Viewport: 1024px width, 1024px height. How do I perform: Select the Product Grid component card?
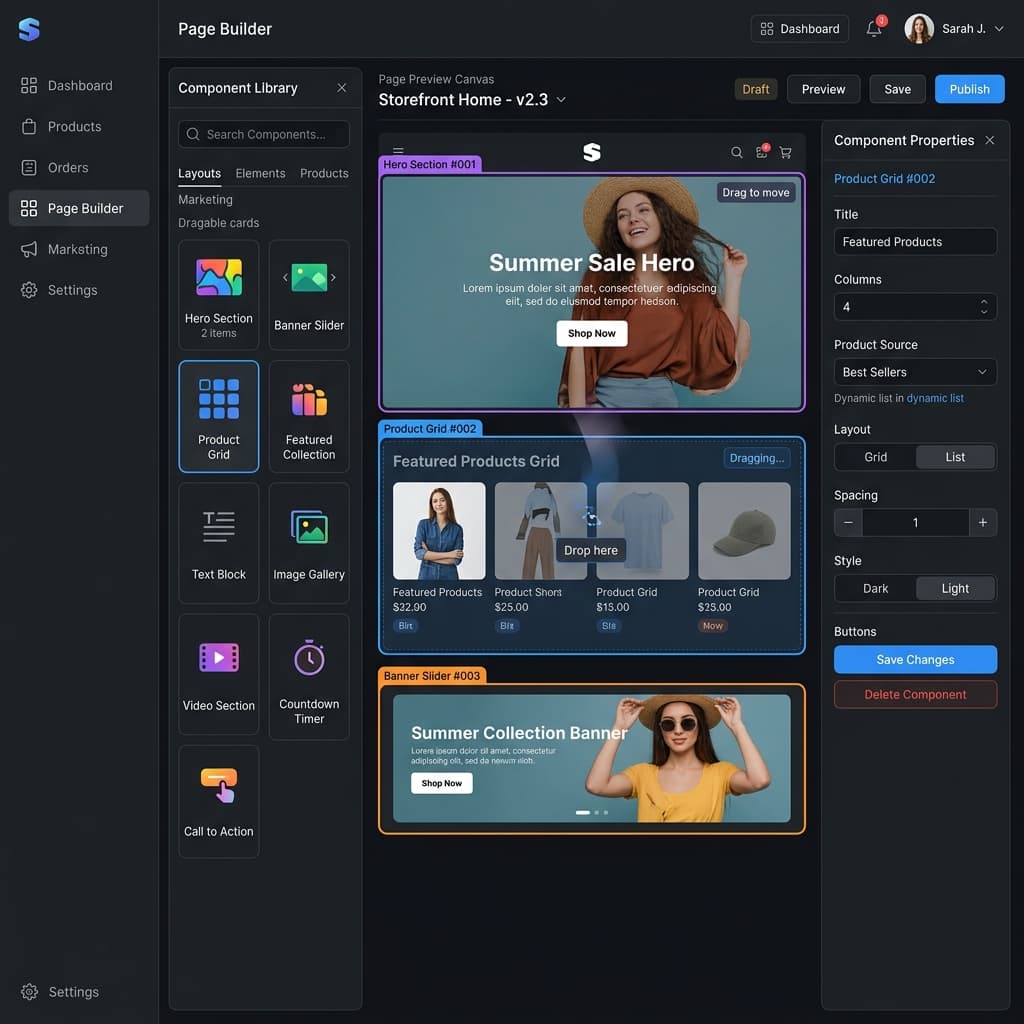coord(219,416)
